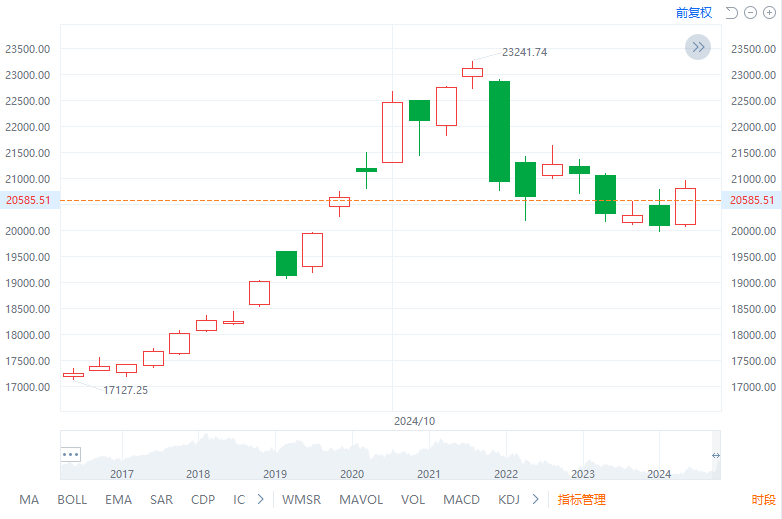782x519 pixels.
Task: Toggle the MACD indicator
Action: (x=461, y=499)
